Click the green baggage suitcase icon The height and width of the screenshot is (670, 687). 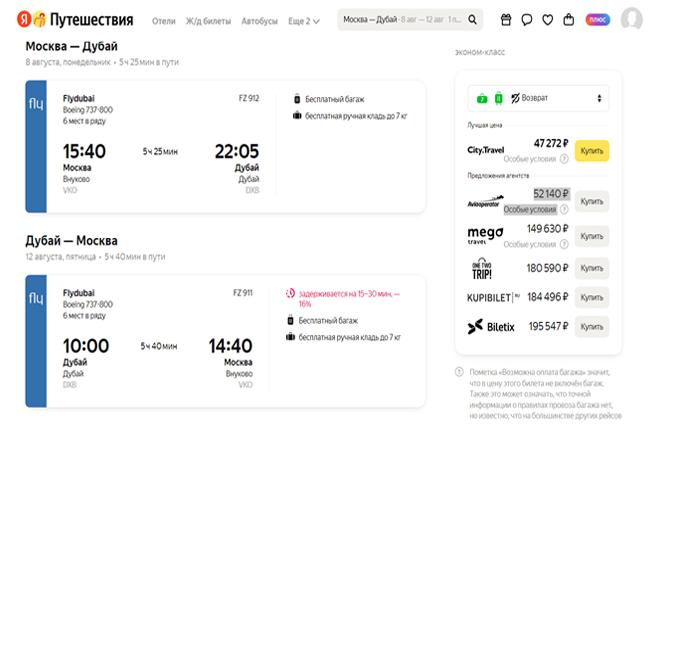pyautogui.click(x=499, y=99)
